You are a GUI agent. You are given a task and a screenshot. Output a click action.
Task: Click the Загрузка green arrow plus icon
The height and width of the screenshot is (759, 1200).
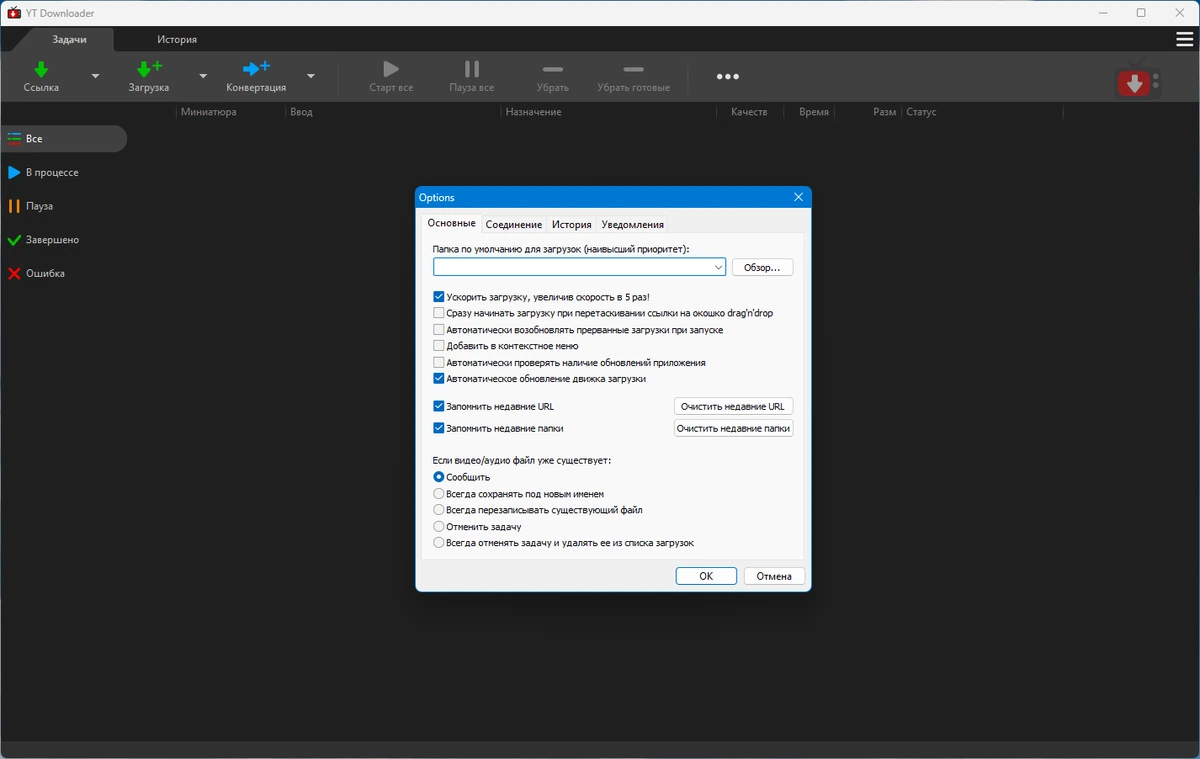tap(149, 69)
